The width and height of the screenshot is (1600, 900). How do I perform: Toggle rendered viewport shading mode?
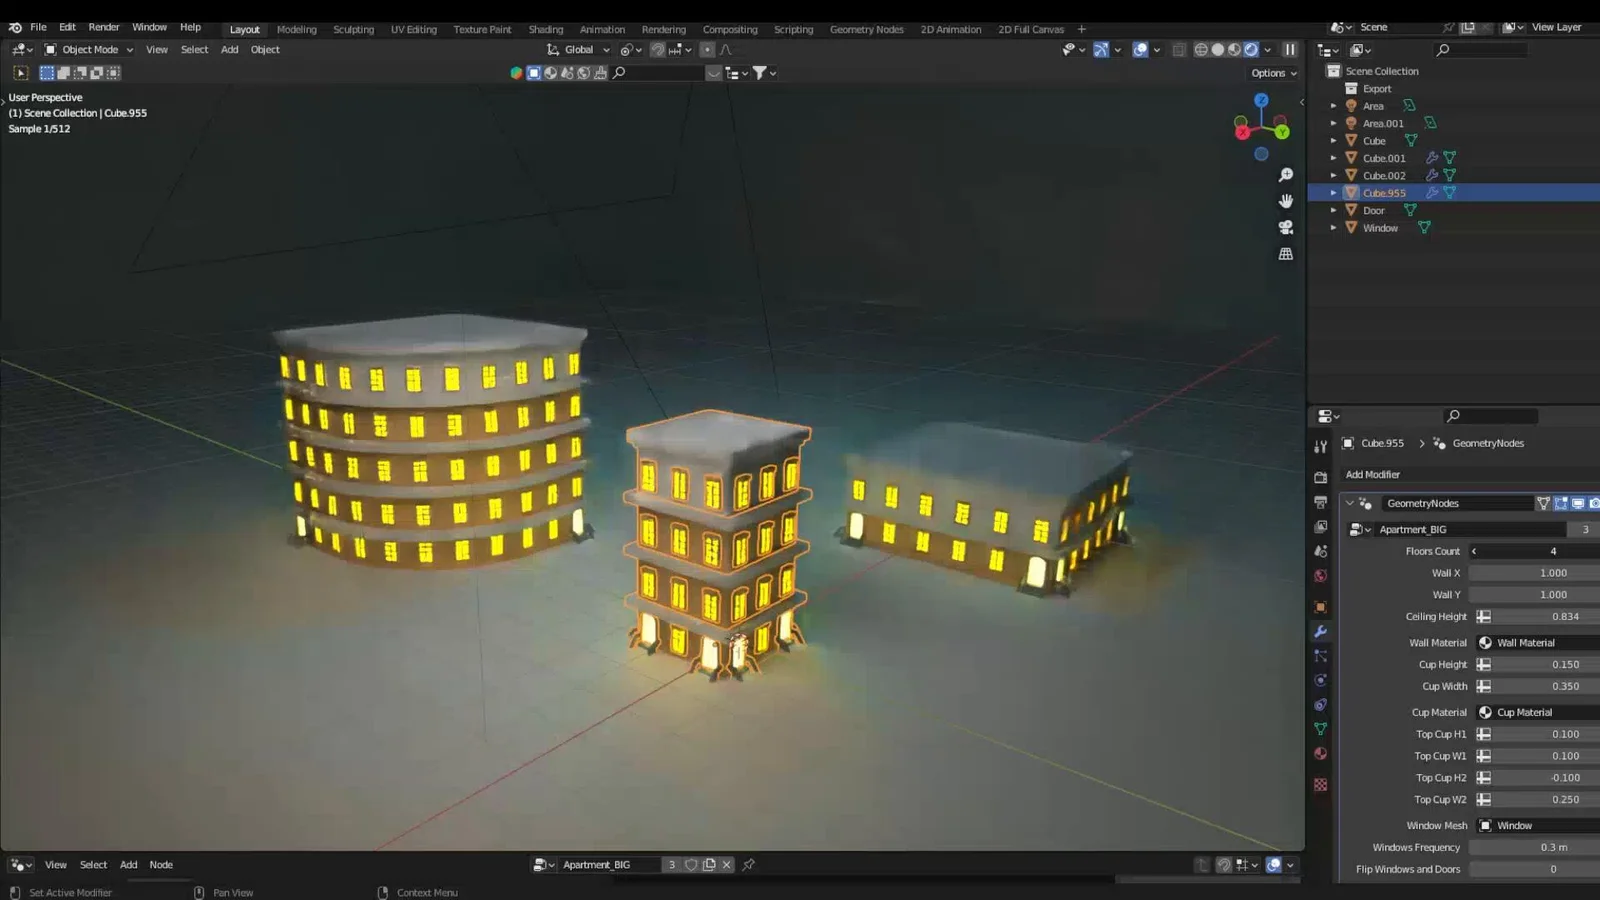[x=1251, y=49]
